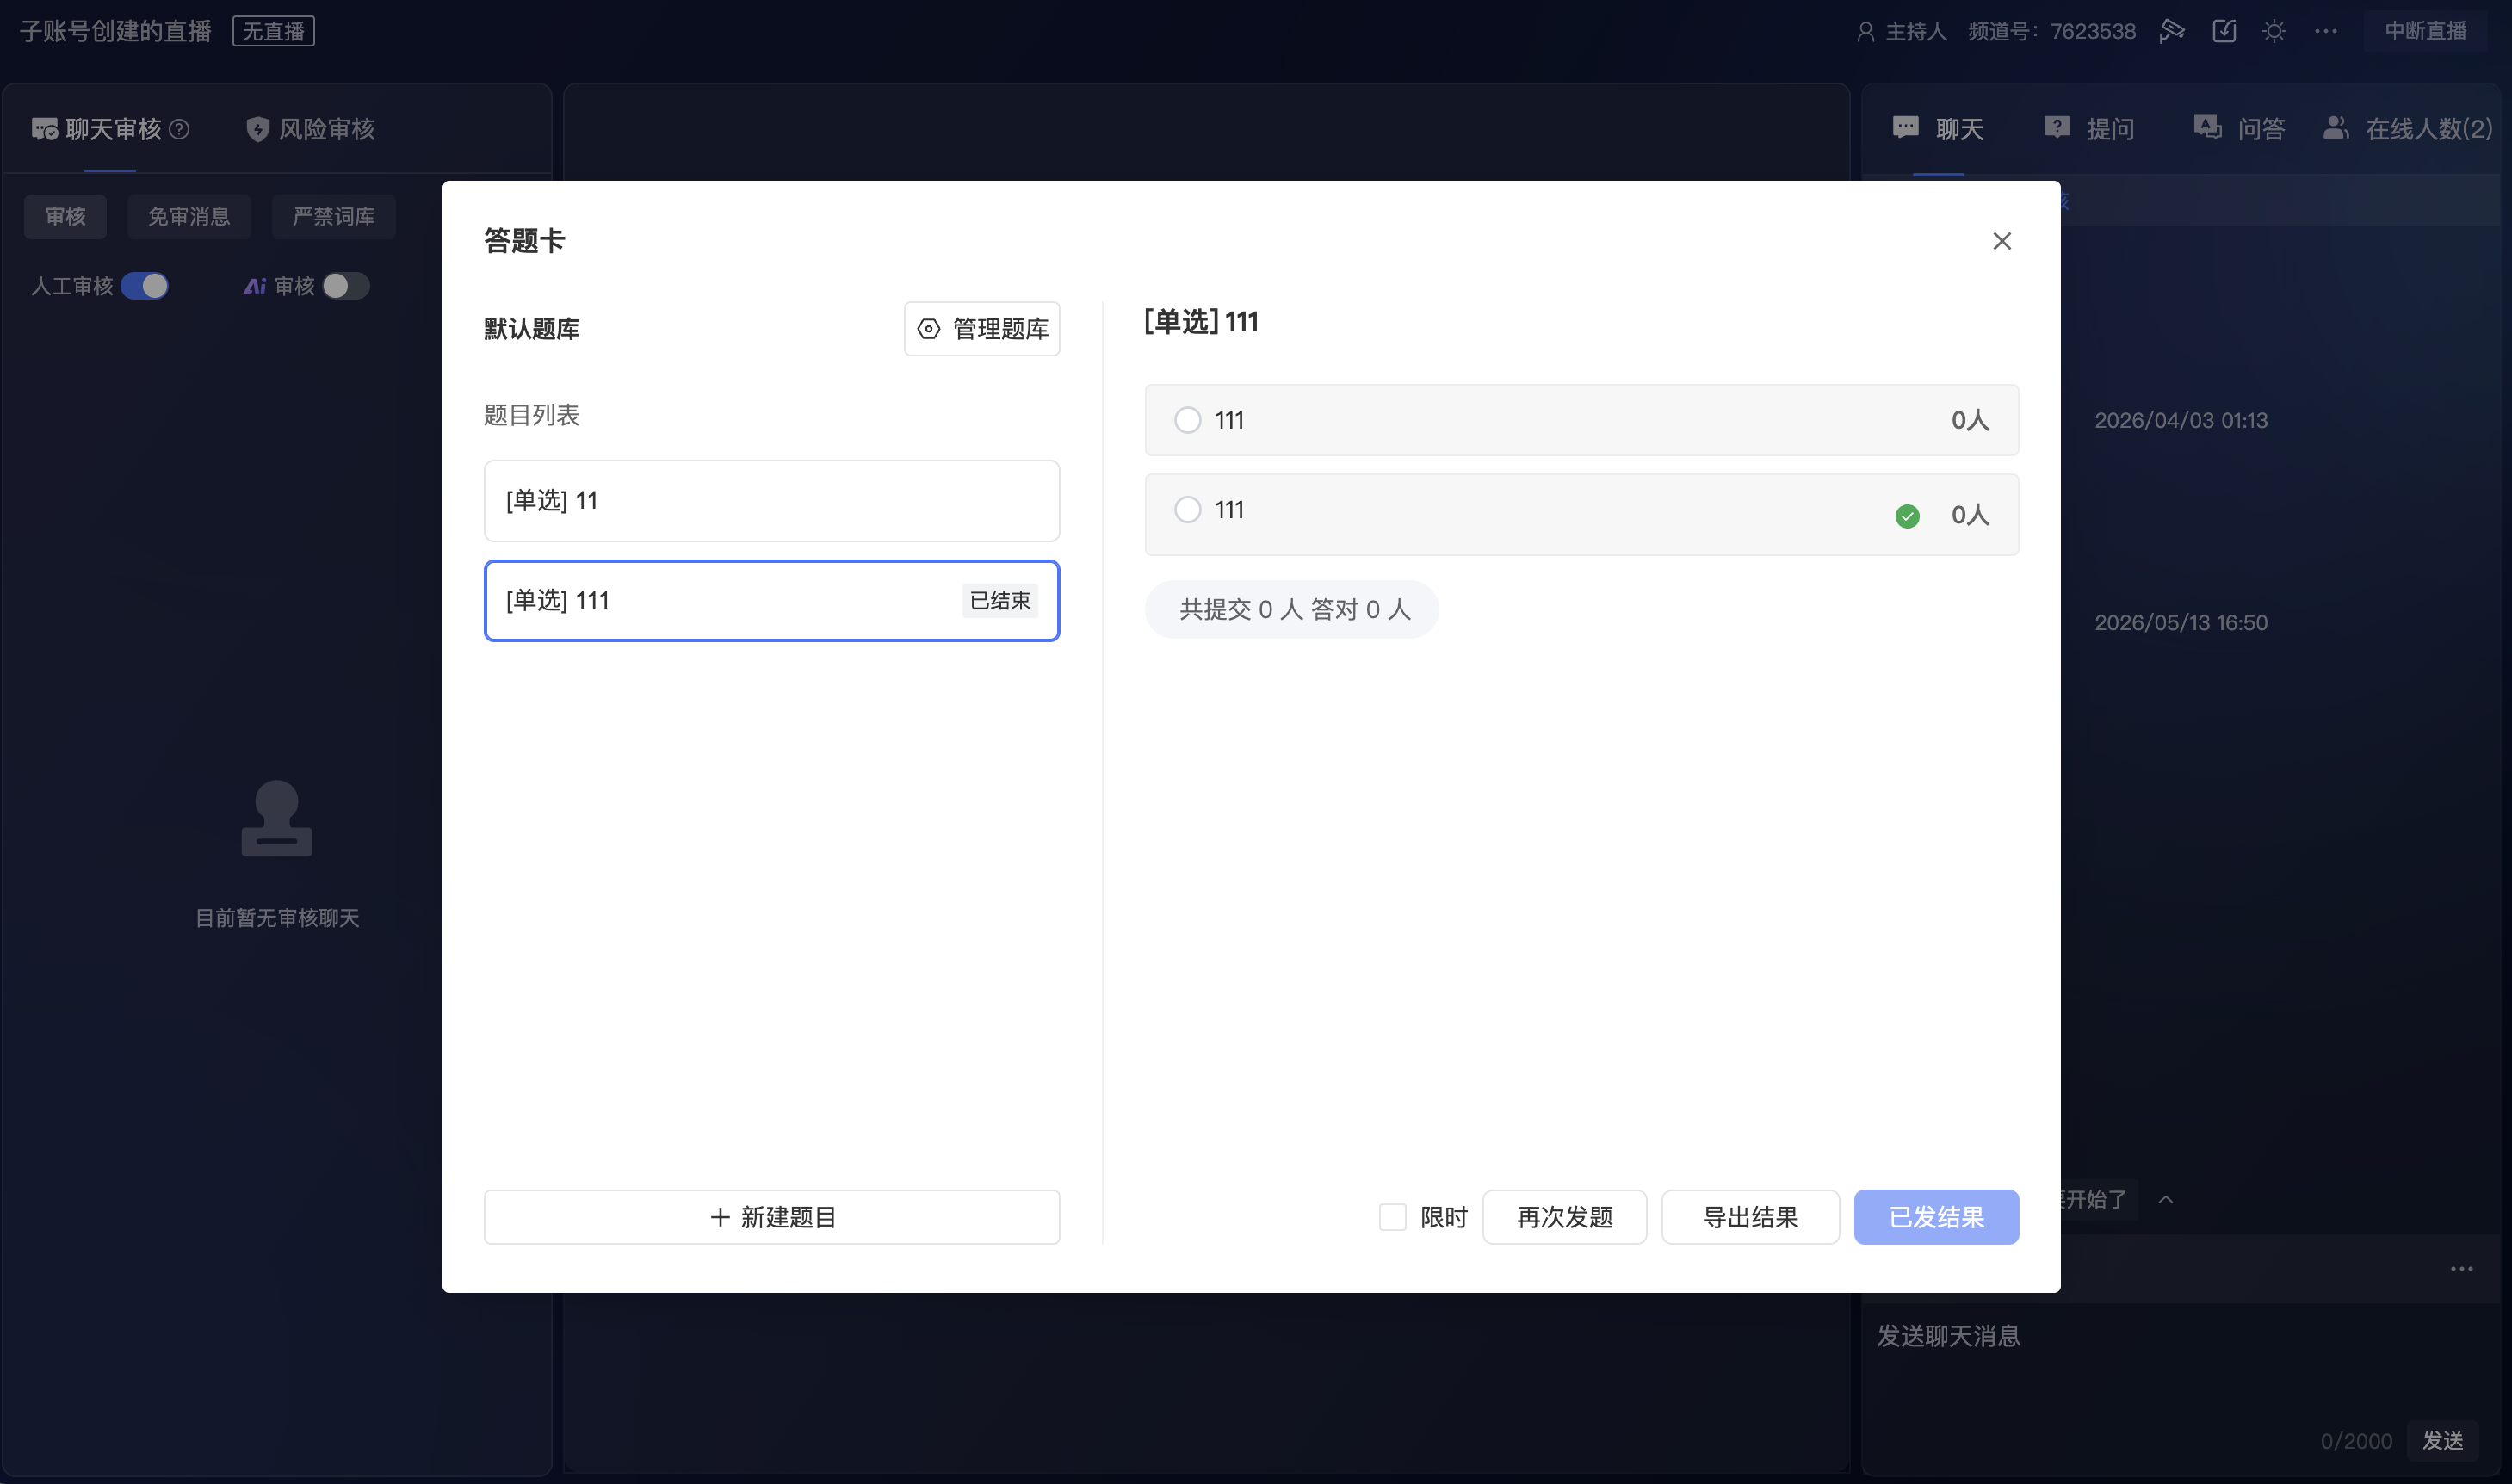Toggle the AI 审核 switch
2512x1484 pixels.
[346, 286]
